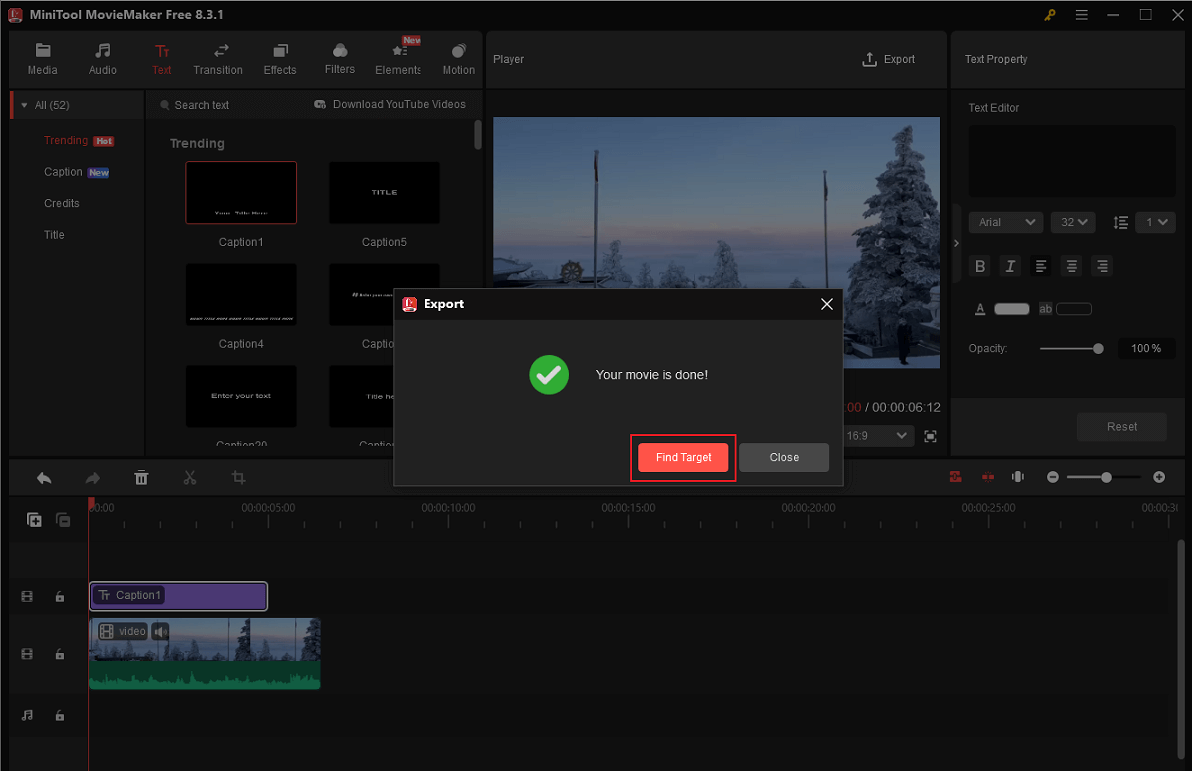Viewport: 1192px width, 771px height.
Task: Click the fullscreen preview icon
Action: [931, 436]
